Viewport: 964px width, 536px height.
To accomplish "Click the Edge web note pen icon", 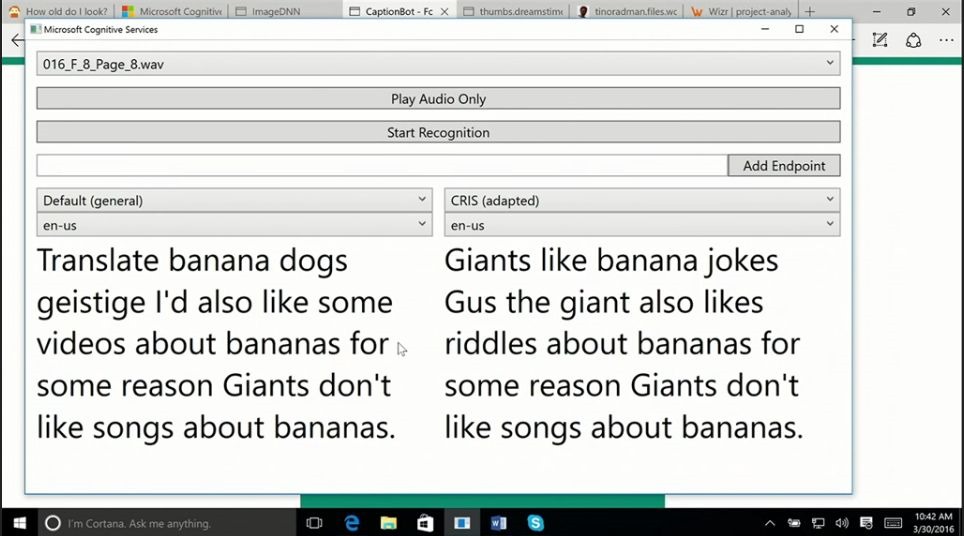I will click(x=879, y=40).
